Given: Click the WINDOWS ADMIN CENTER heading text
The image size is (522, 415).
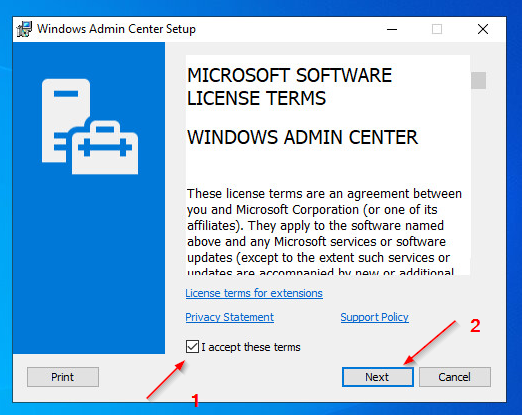Looking at the screenshot, I should coord(302,137).
